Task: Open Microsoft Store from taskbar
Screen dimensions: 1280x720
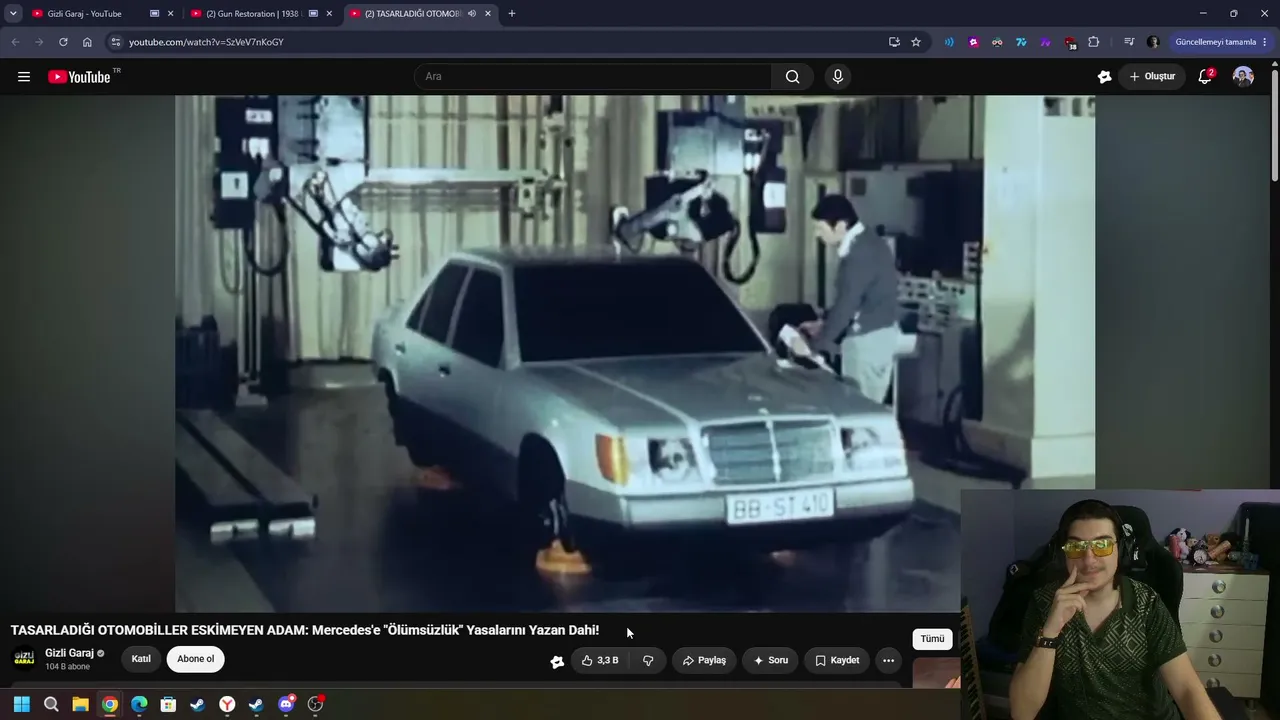Action: 168,704
